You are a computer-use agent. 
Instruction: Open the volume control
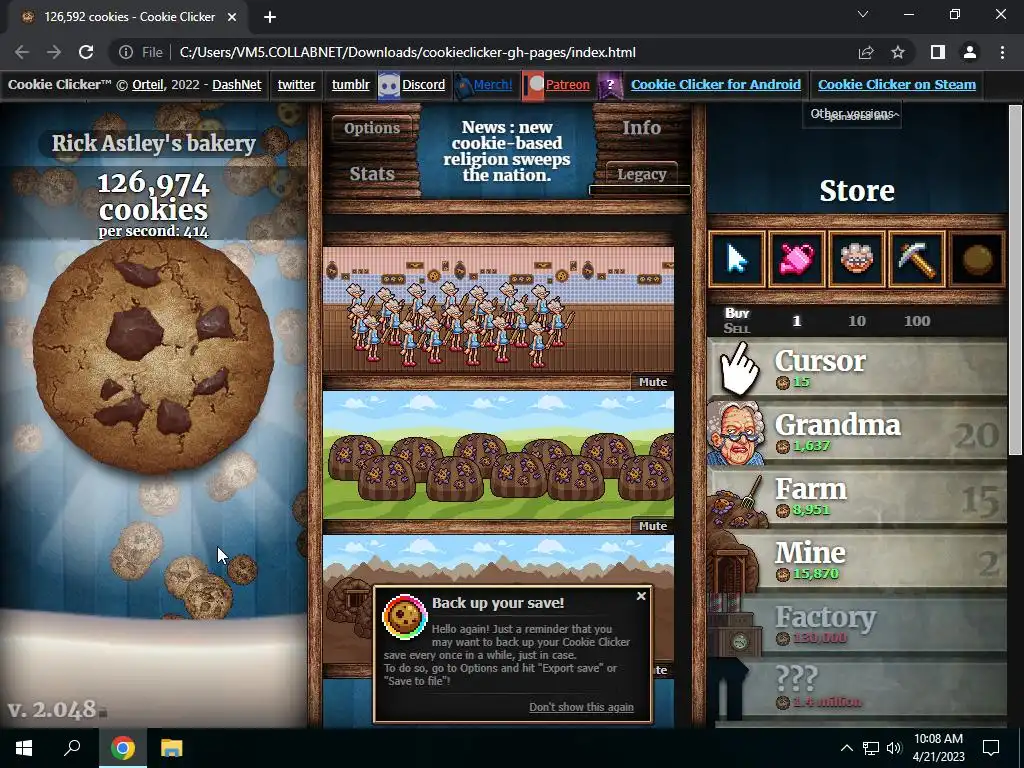pyautogui.click(x=894, y=748)
